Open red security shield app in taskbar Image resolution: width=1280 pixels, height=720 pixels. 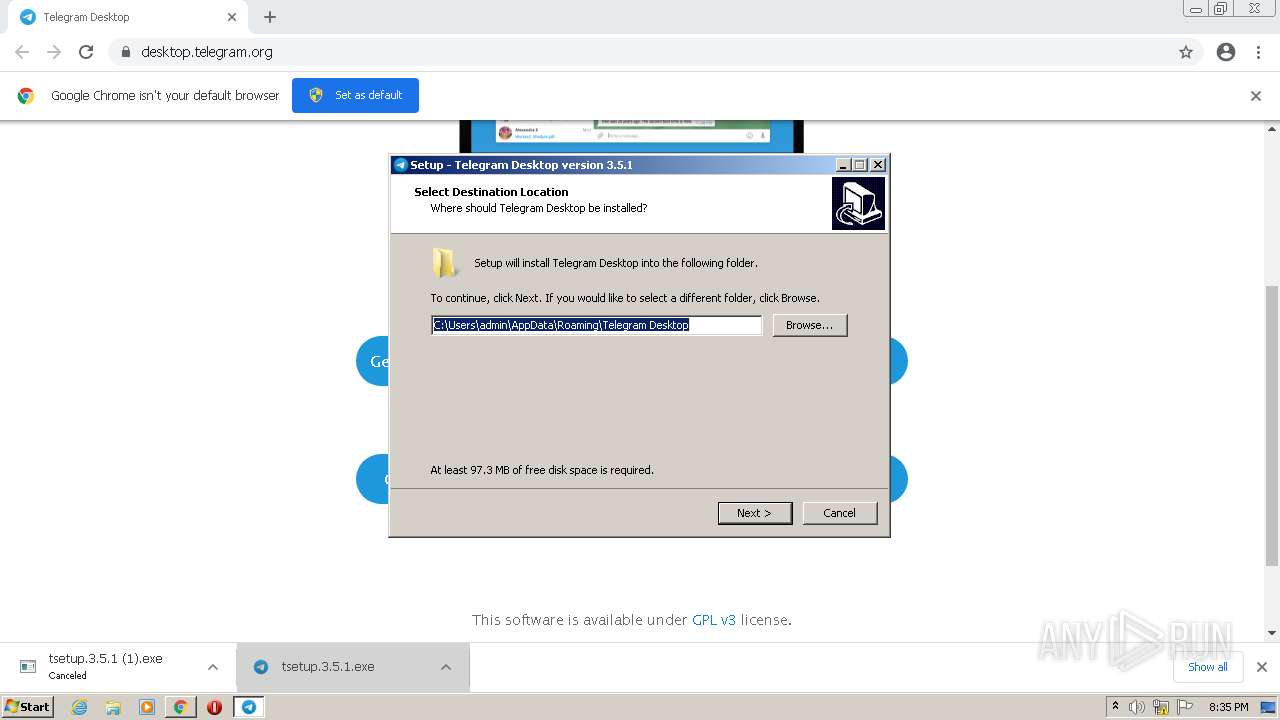pos(214,707)
